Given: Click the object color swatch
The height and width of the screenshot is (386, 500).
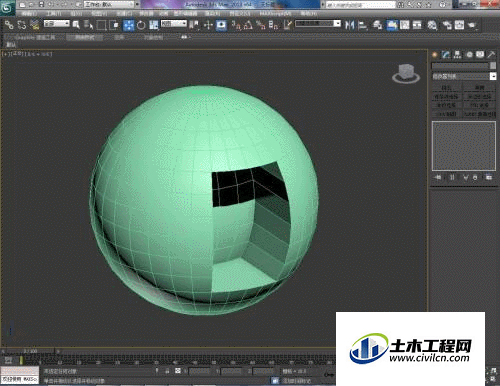Looking at the screenshot, I should [493, 66].
